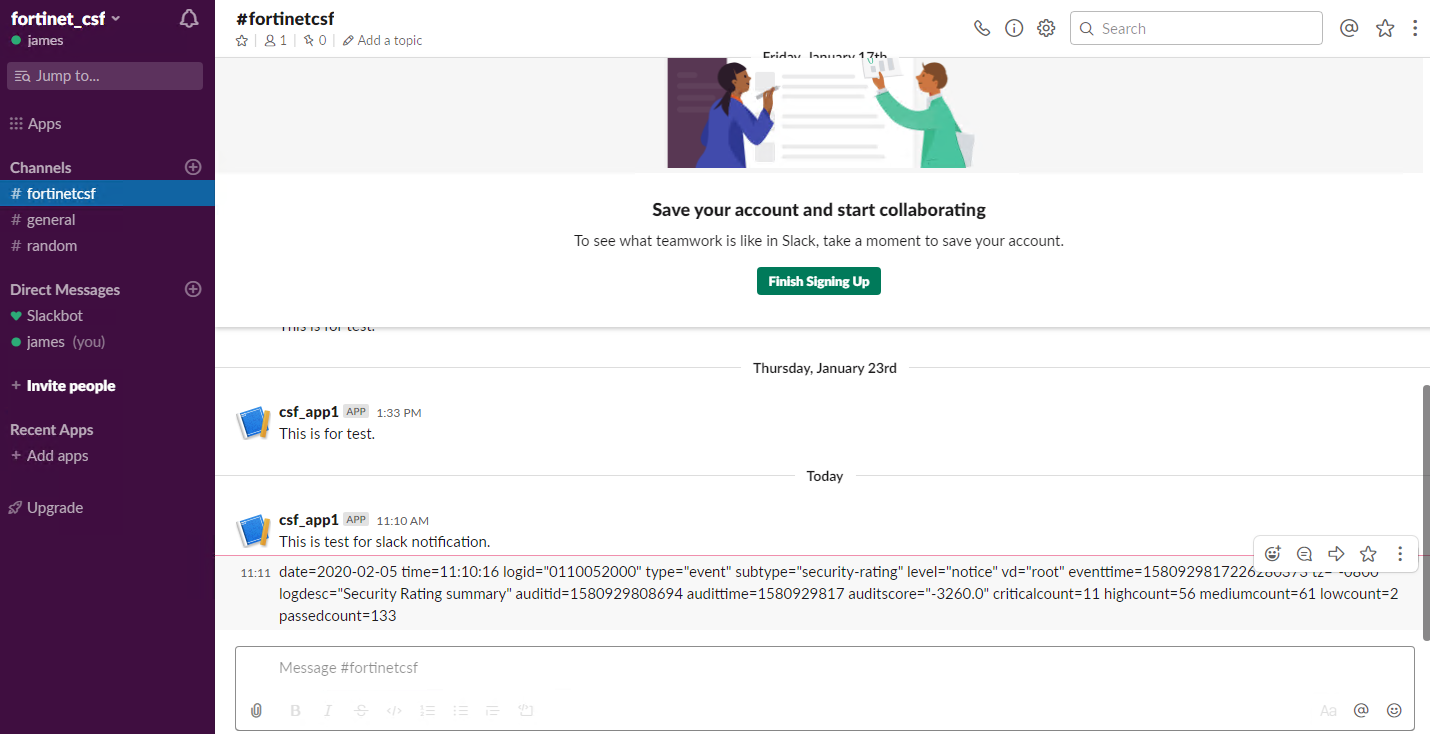Start a call with the phone icon
Screen dimensions: 1437x735
tap(982, 28)
